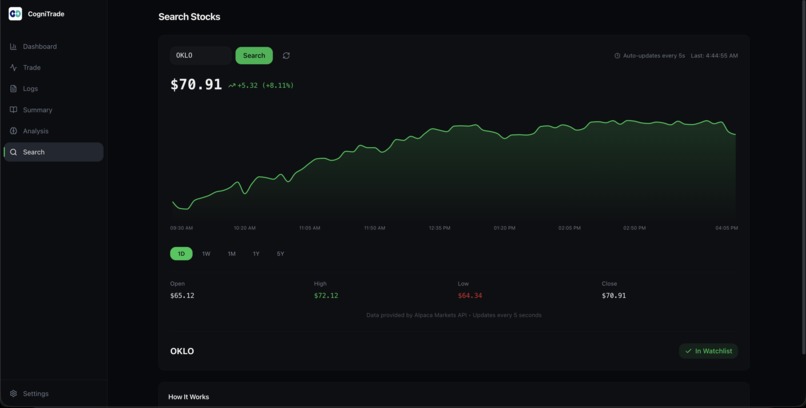
Task: Click the Trade activity pulse icon
Action: tap(13, 68)
